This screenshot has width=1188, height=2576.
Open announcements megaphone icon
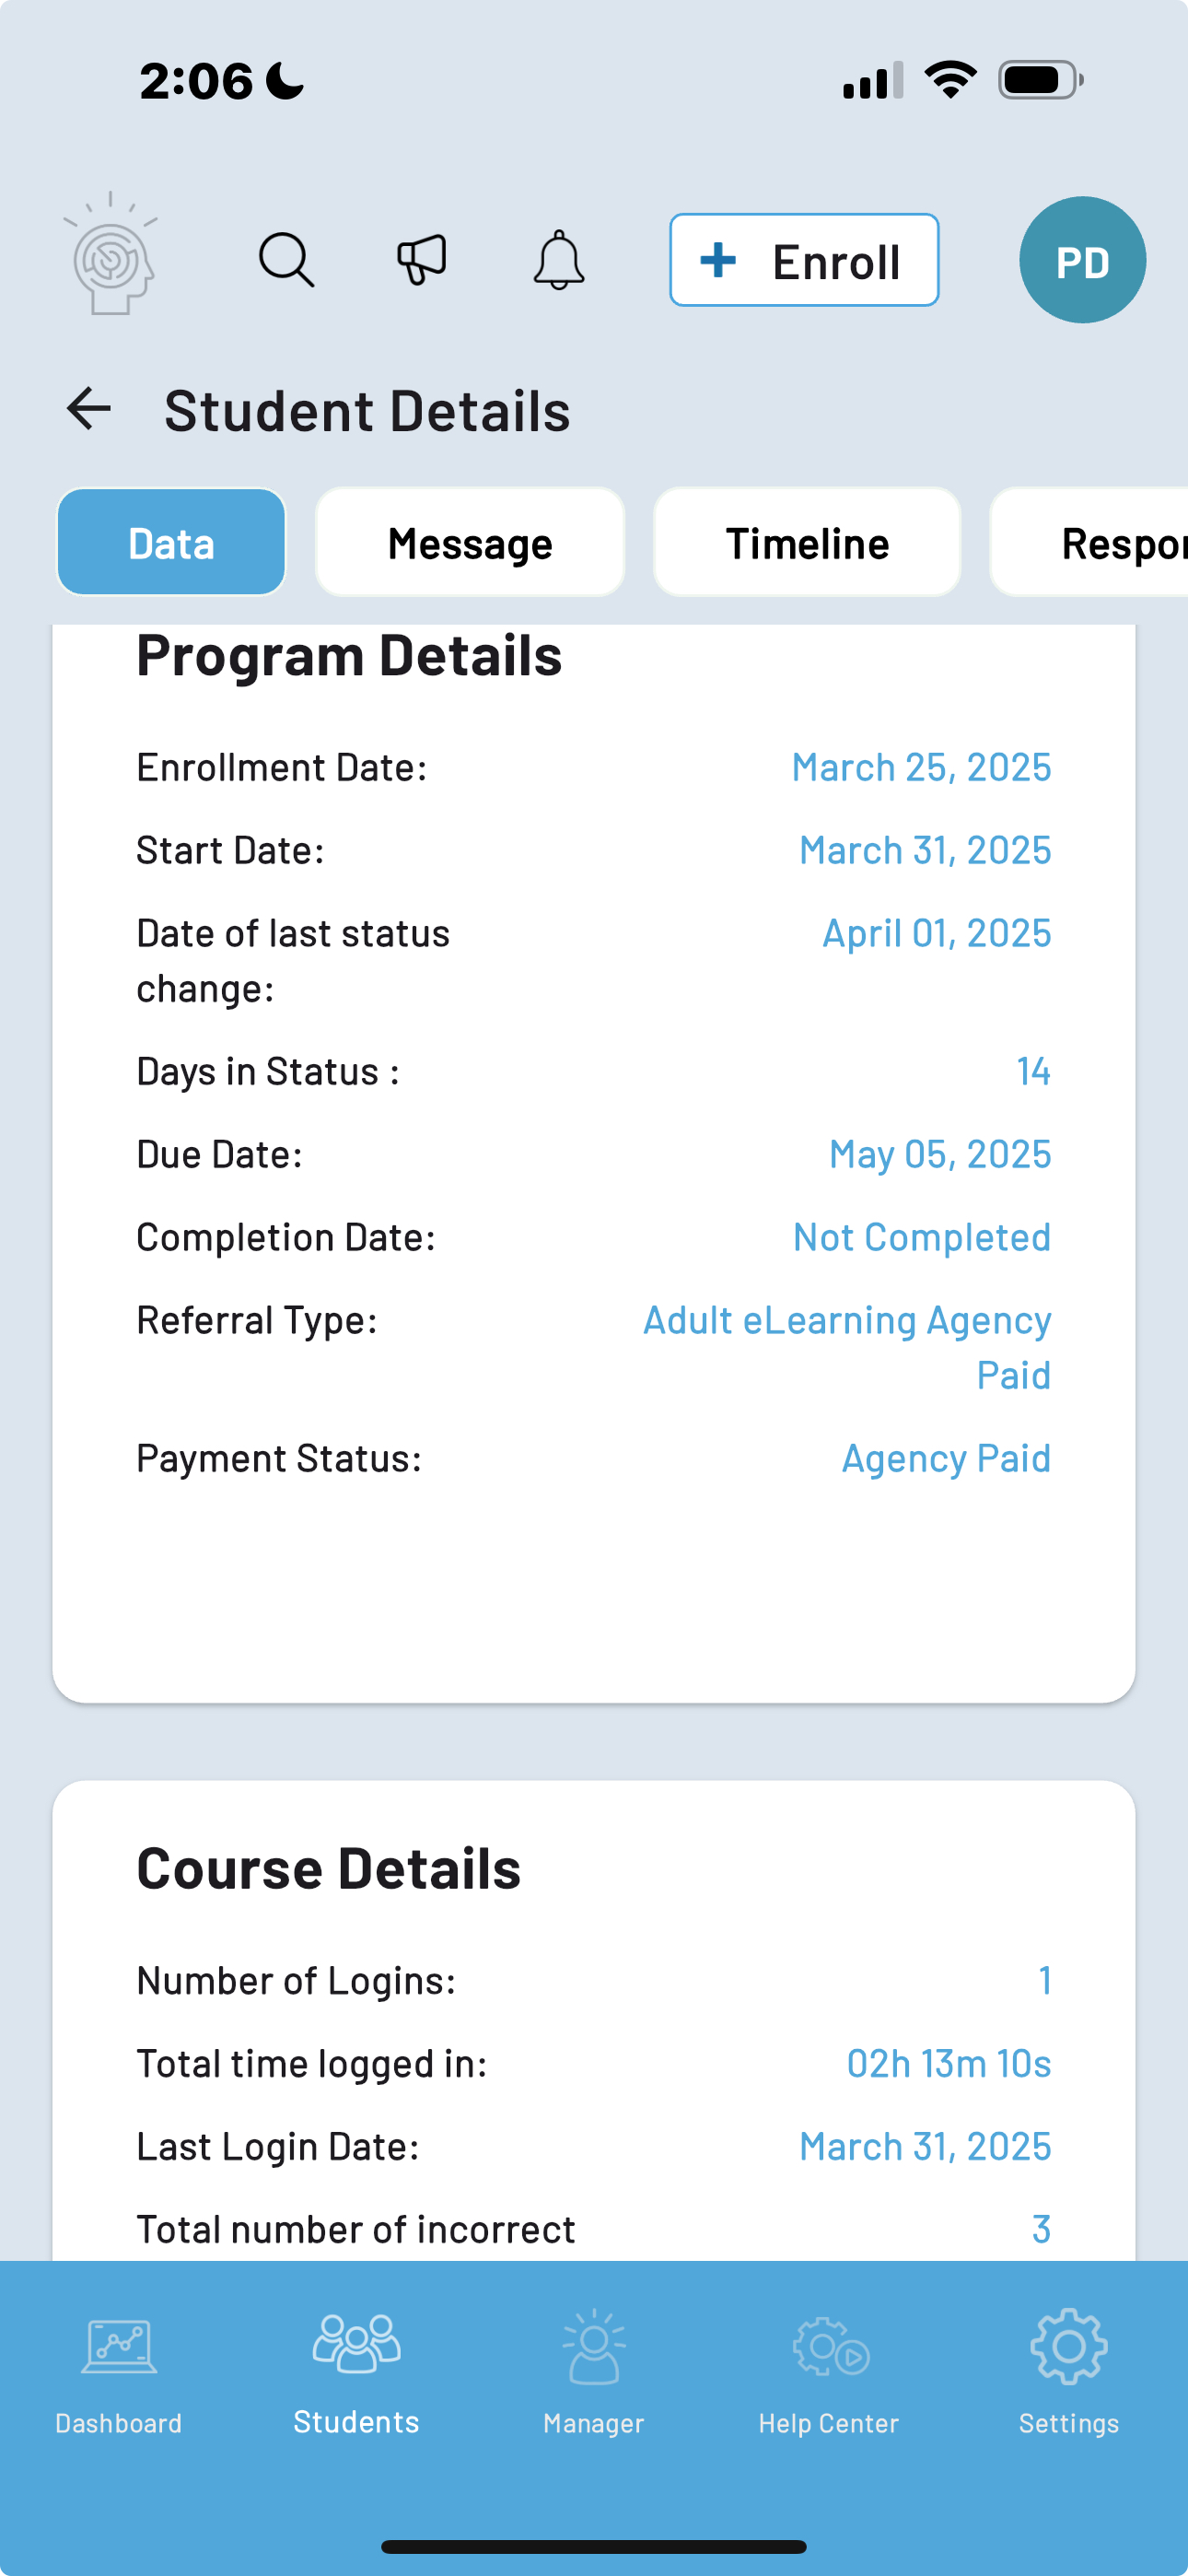(422, 261)
